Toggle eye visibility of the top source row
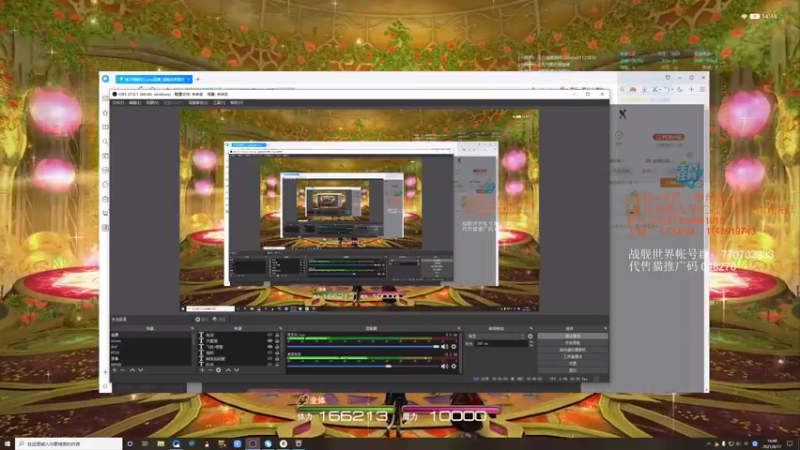 pyautogui.click(x=270, y=335)
